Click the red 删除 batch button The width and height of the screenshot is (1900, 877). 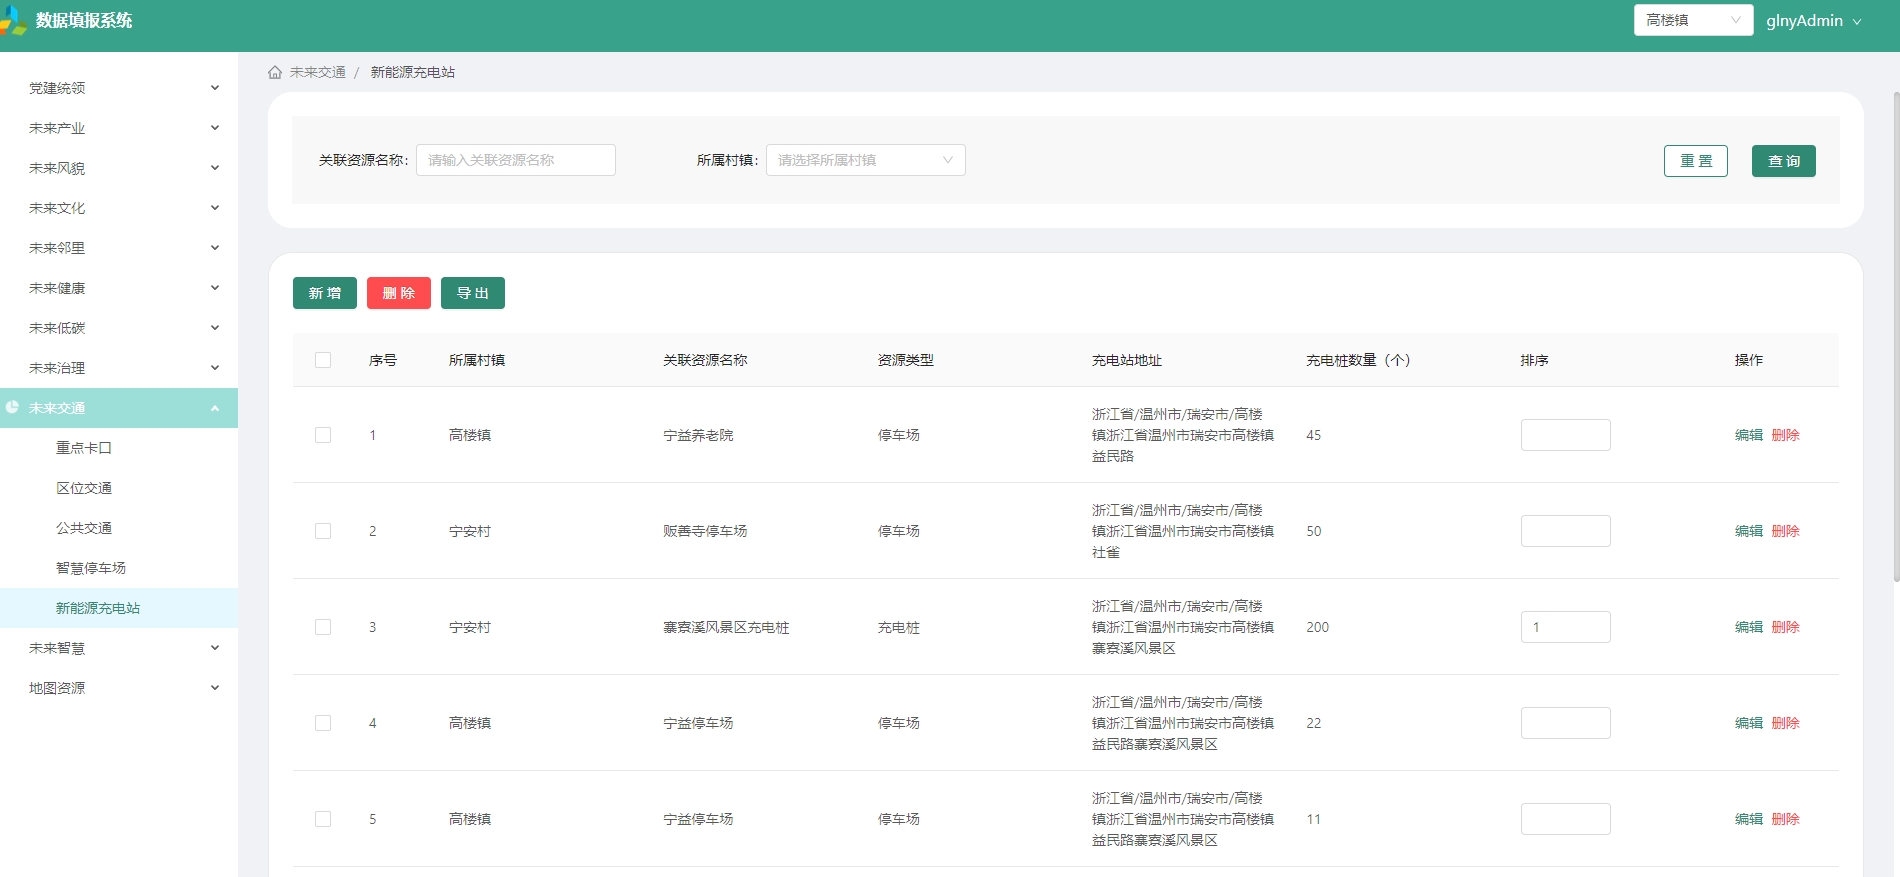399,293
